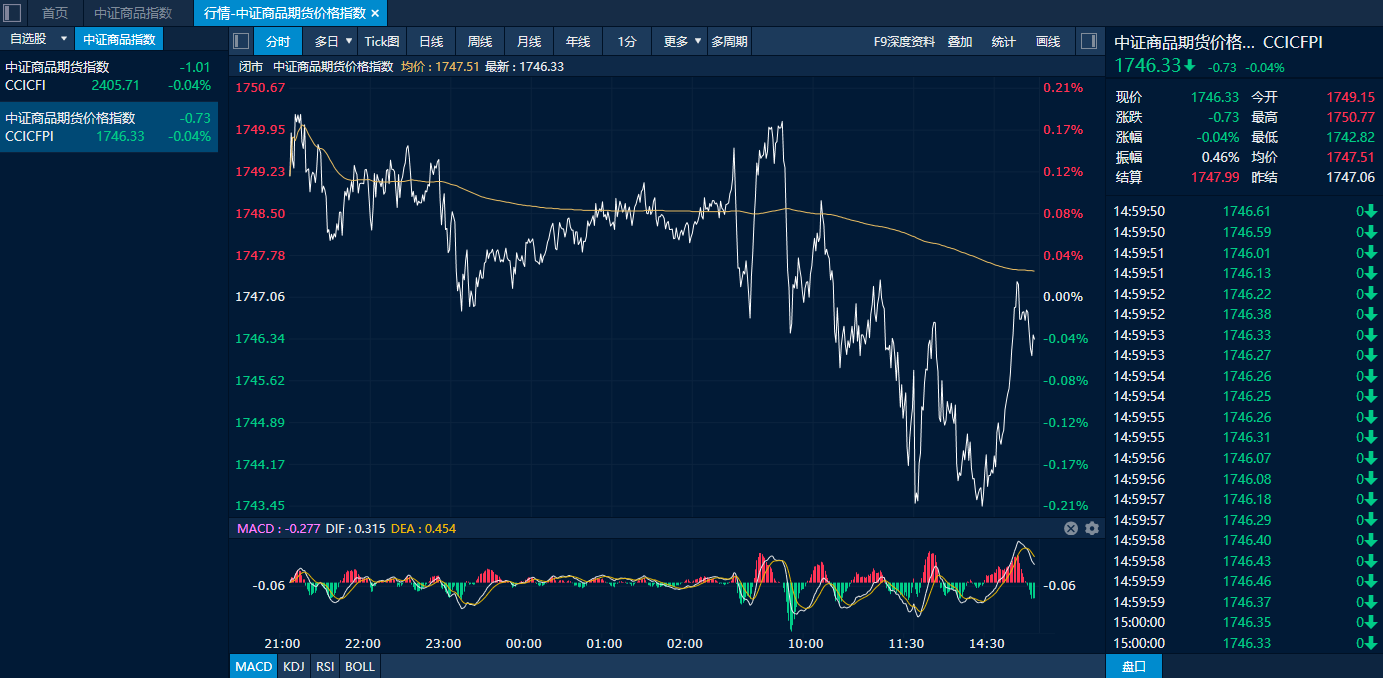Open the 多日 dropdown arrow

[x=349, y=41]
